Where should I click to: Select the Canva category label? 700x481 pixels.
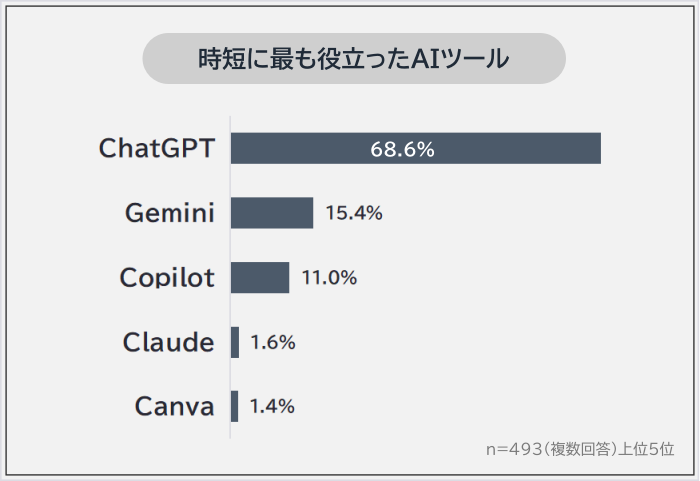click(x=174, y=407)
